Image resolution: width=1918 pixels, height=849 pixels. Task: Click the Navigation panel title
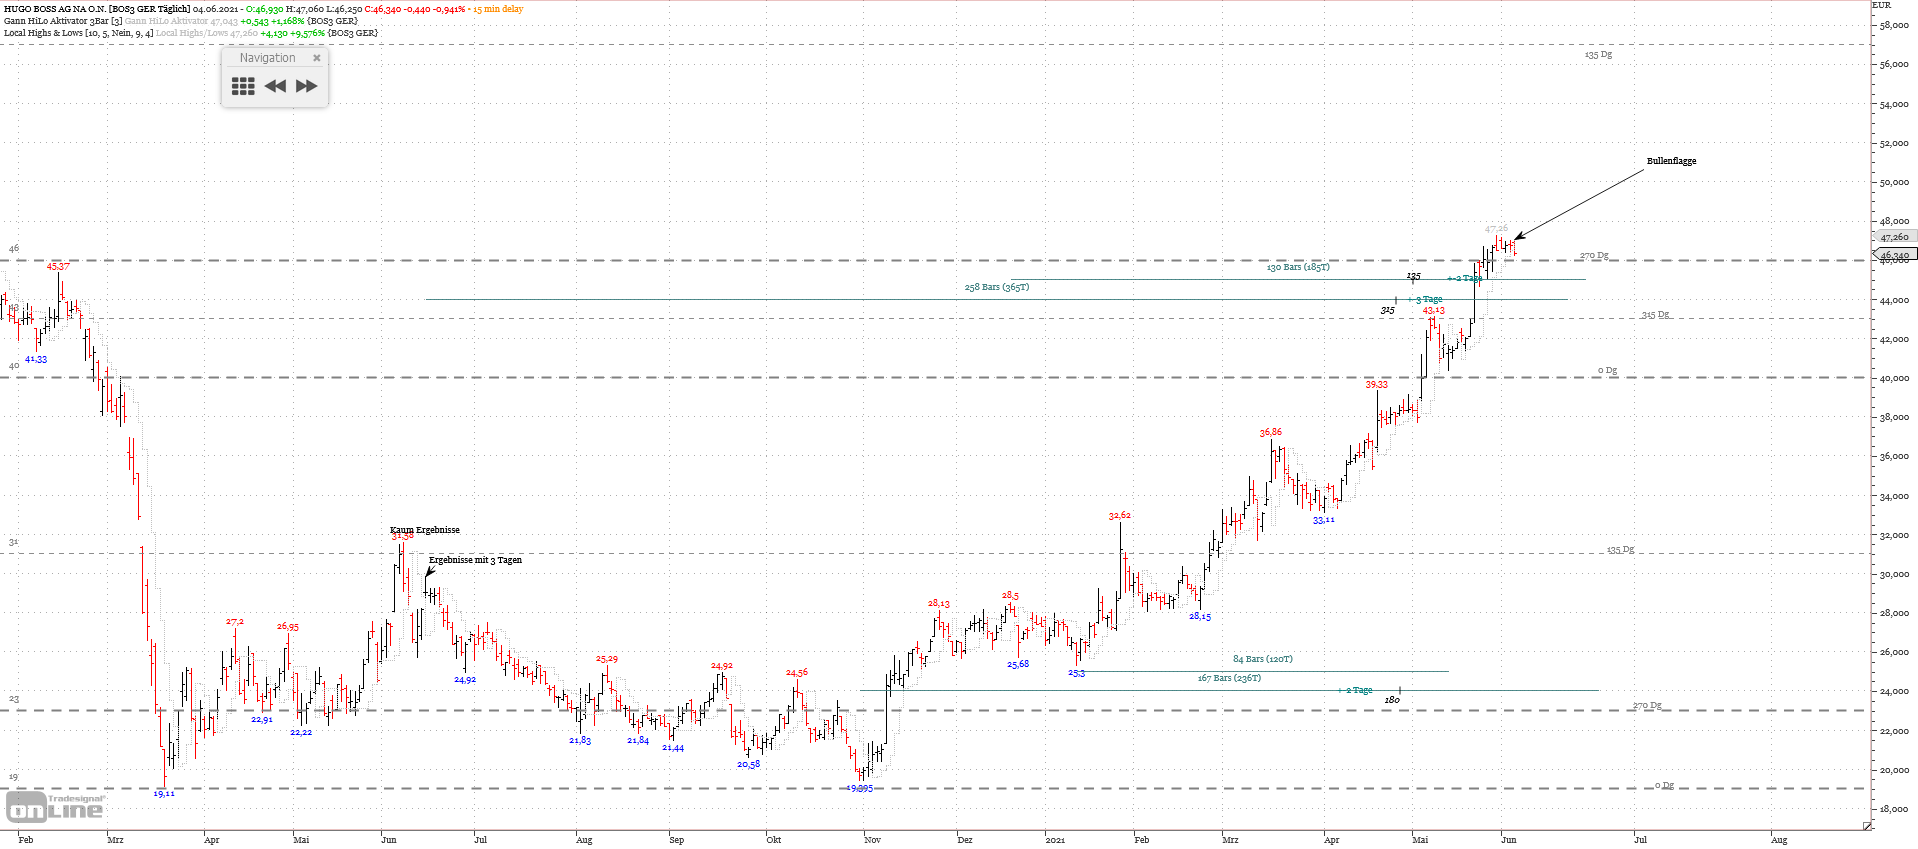267,58
